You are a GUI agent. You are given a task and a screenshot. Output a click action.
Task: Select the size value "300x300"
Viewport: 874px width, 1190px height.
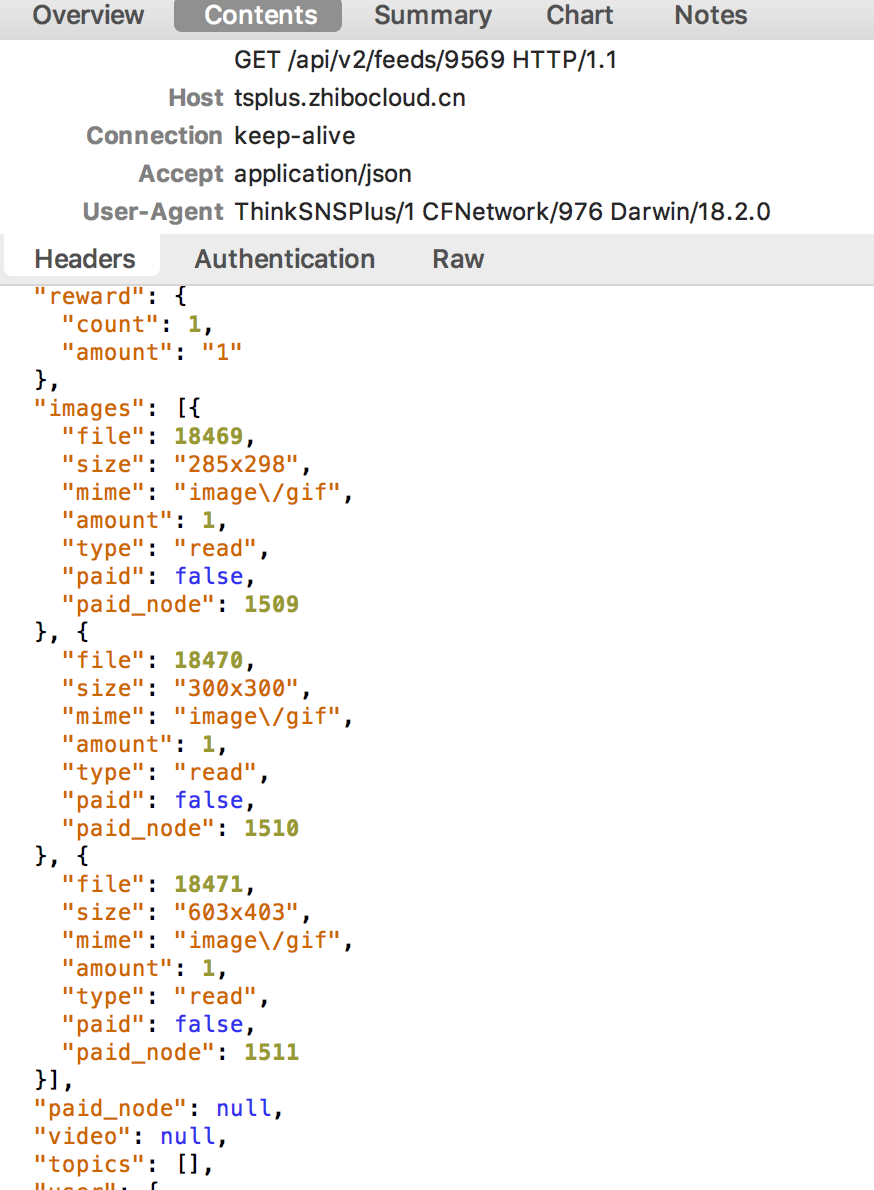point(236,688)
